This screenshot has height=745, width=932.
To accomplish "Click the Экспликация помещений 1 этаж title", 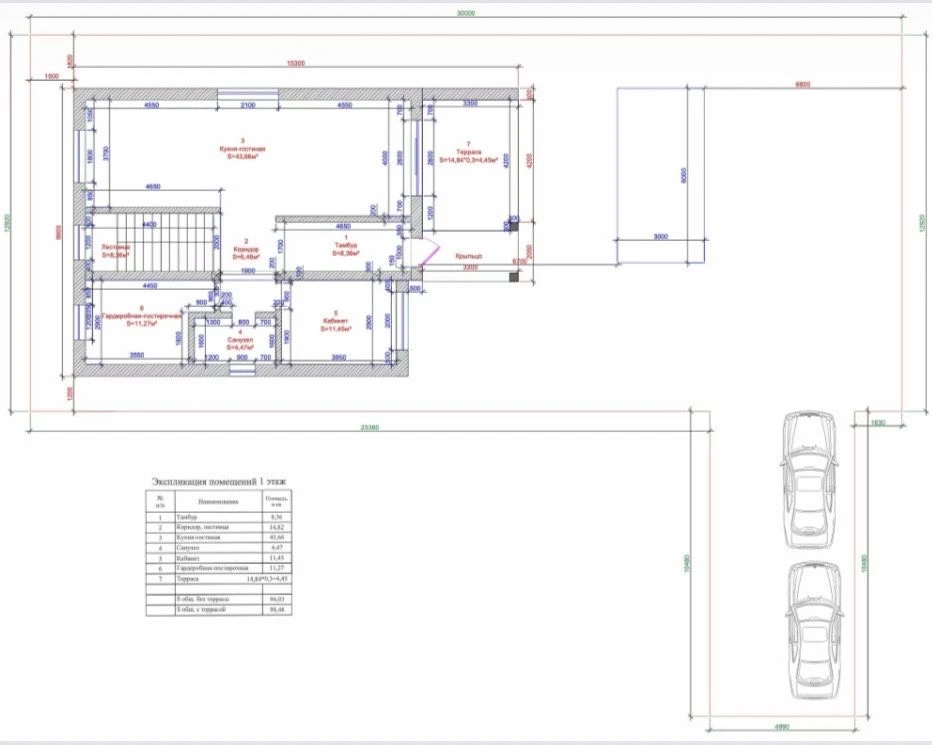I will pos(219,482).
